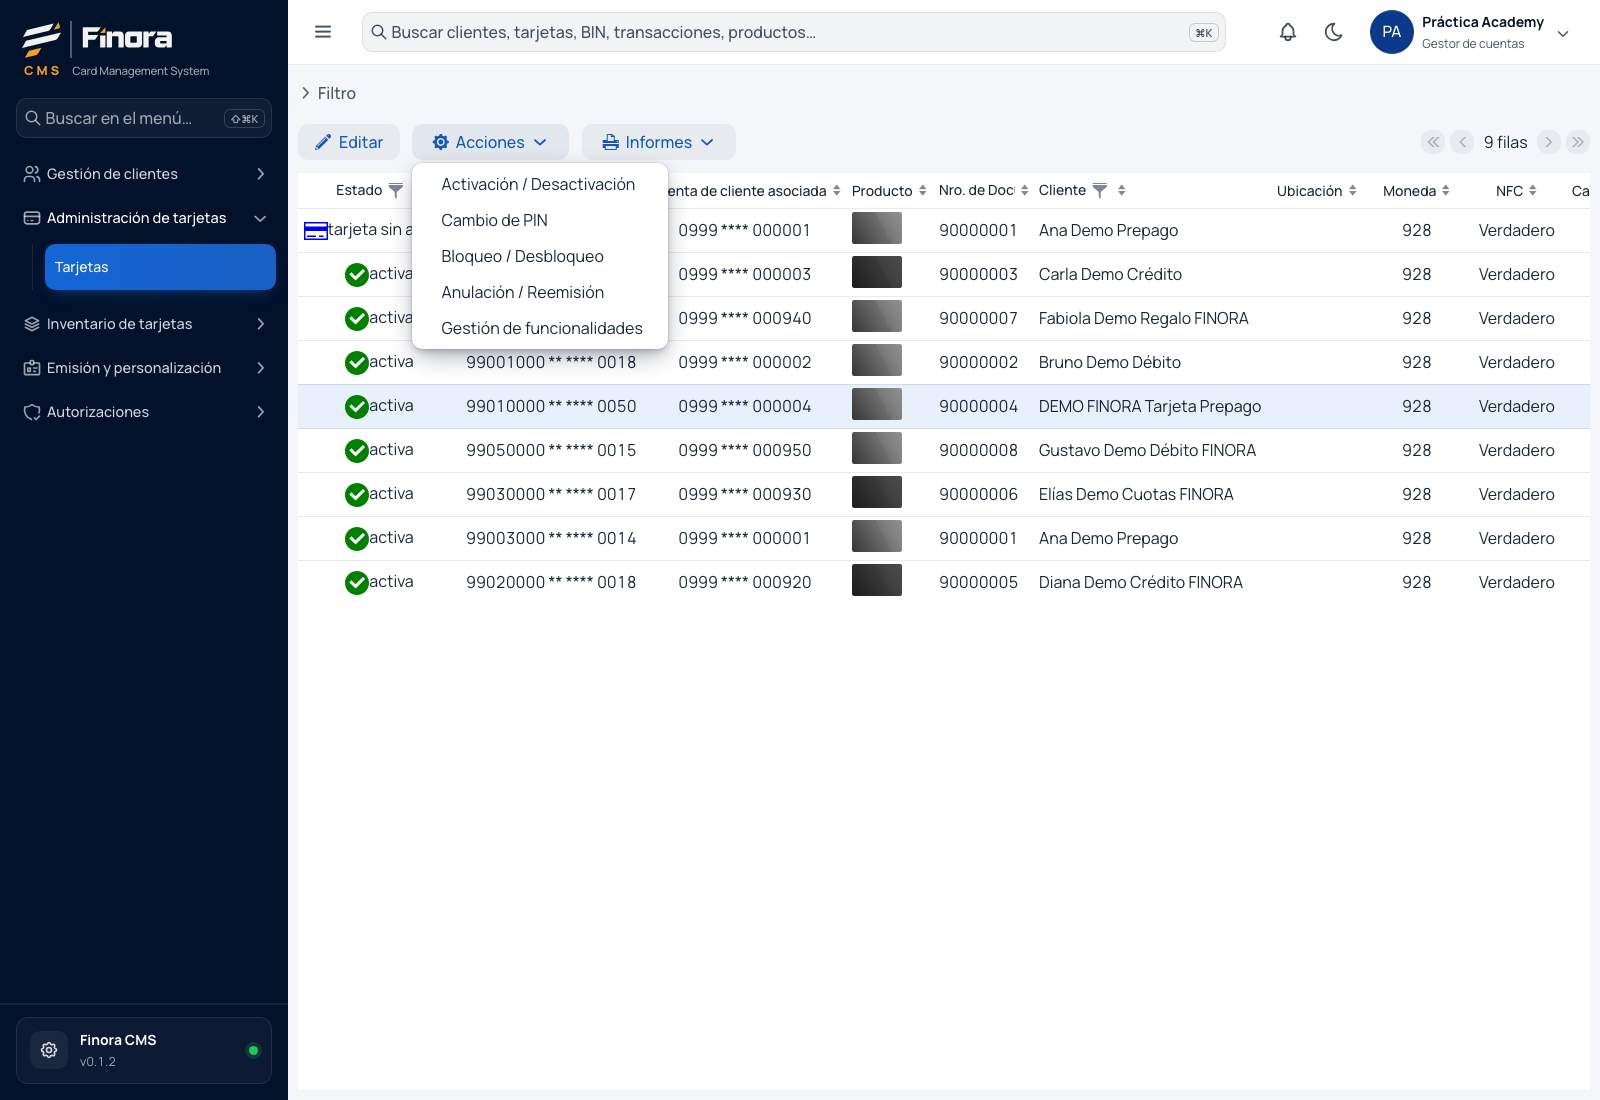
Task: Sort by the NFC column arrows
Action: [1533, 190]
